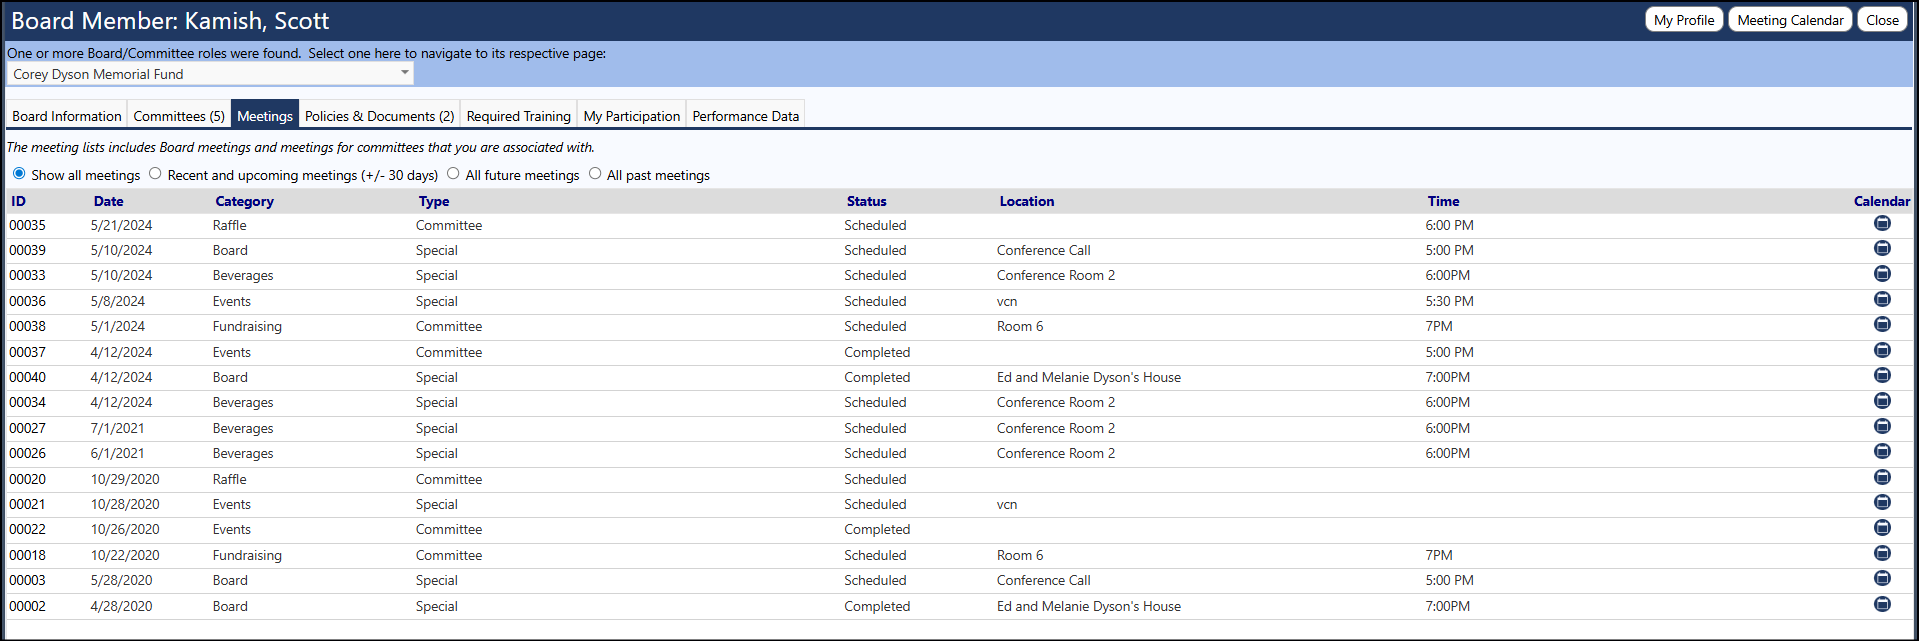Screen dimensions: 1919x641
Task: Click Conference Call location in row 00039
Action: coord(1044,250)
